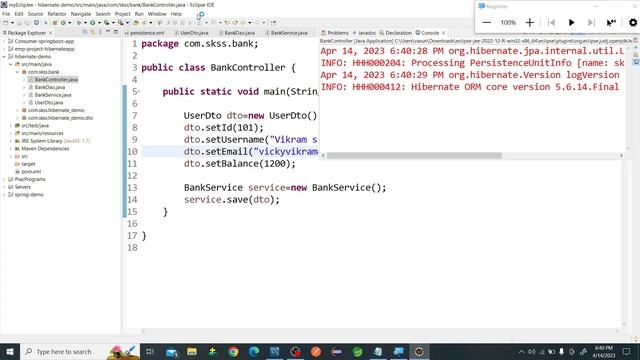This screenshot has height=360, width=640.
Task: Click the taskbar search box
Action: pos(80,351)
